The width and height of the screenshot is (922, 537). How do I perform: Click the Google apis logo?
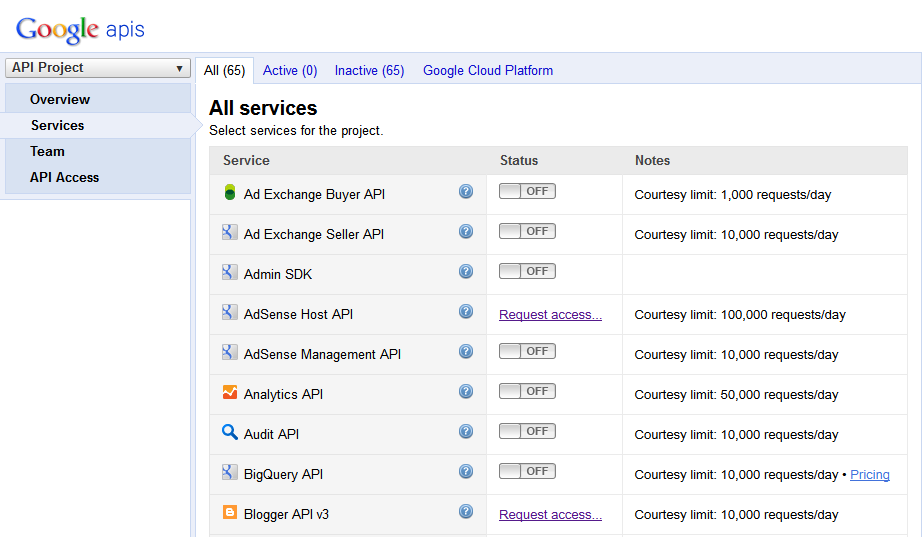point(80,29)
